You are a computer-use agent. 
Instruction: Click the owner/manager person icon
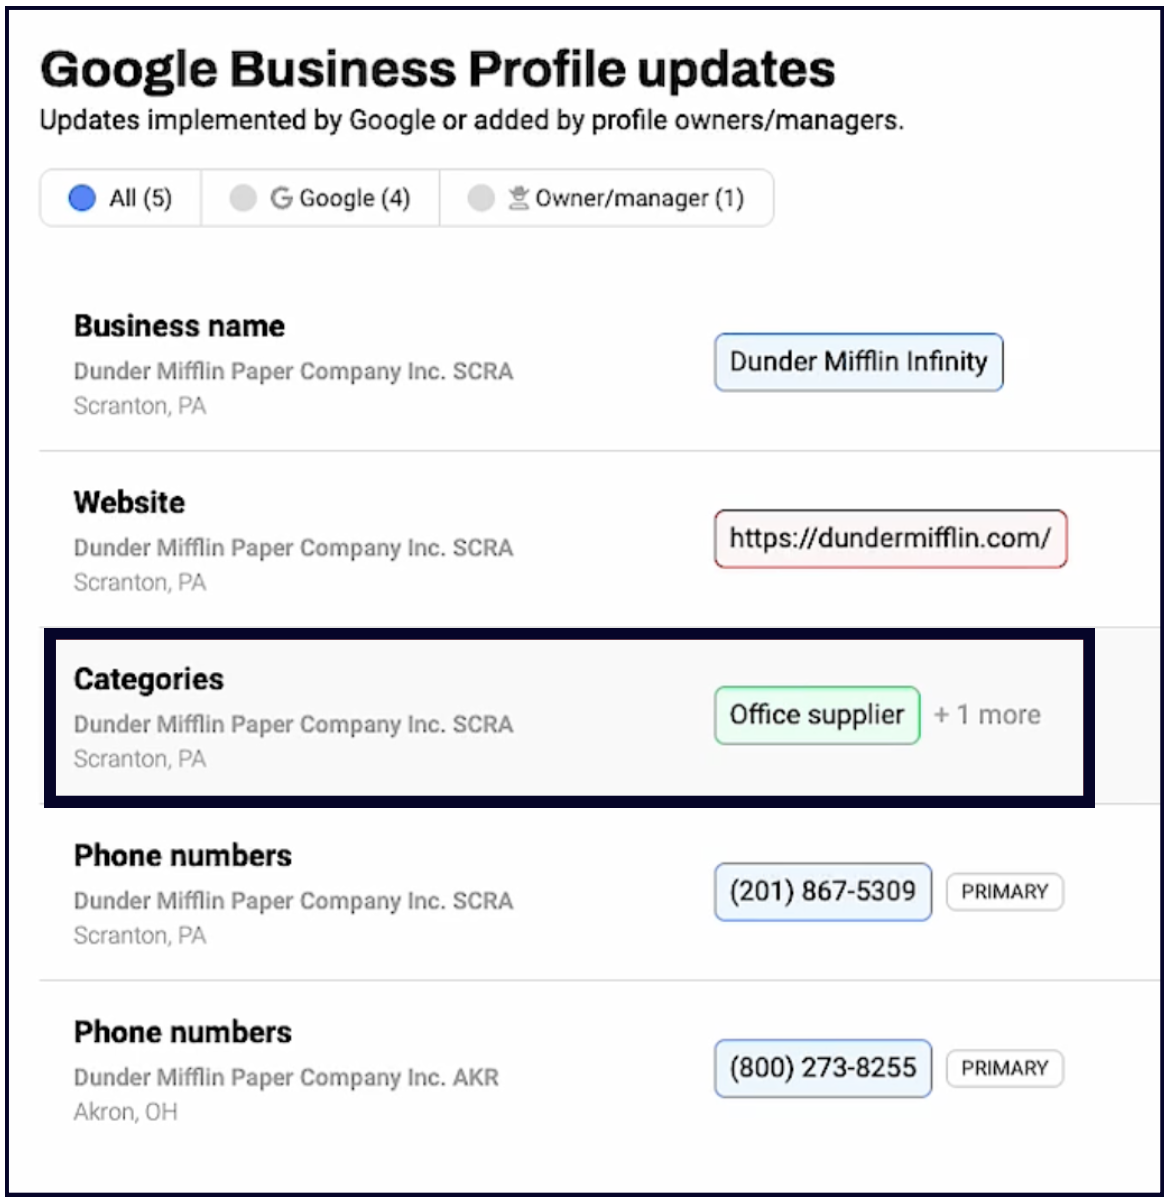pos(518,198)
